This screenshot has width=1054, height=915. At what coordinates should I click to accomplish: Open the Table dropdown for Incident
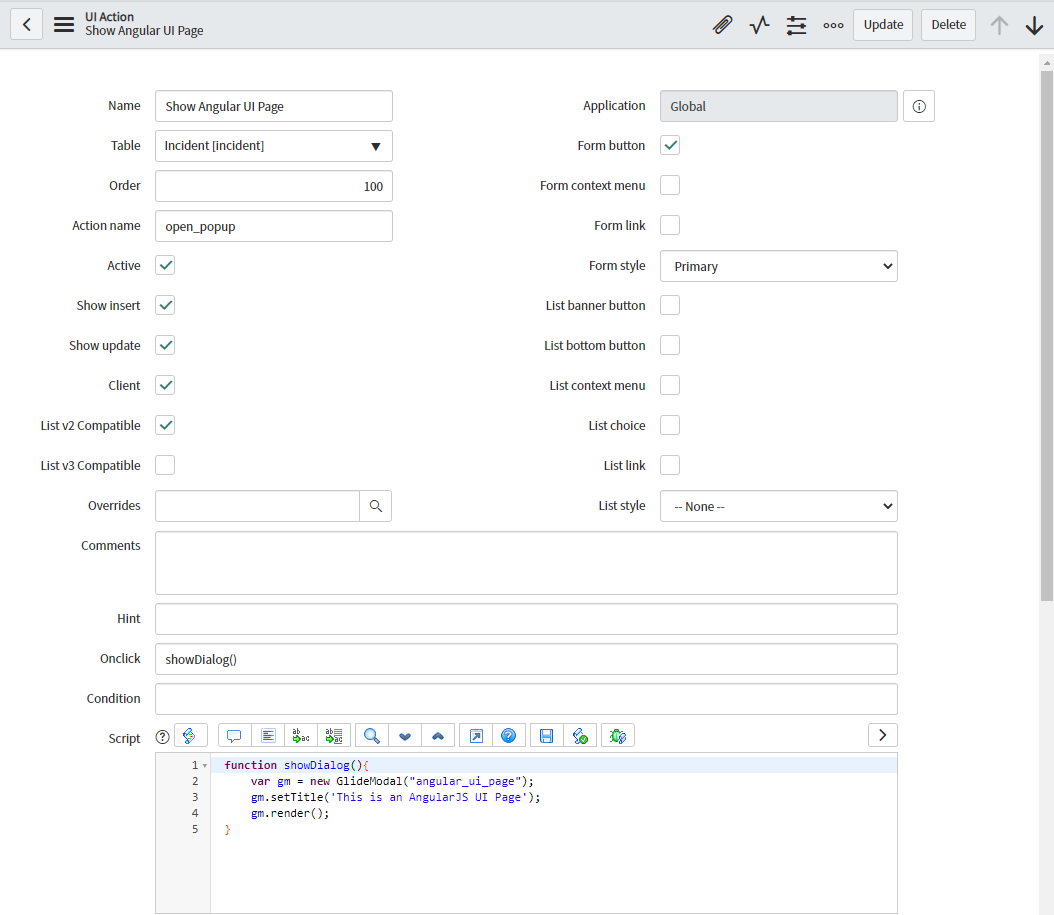tap(273, 145)
